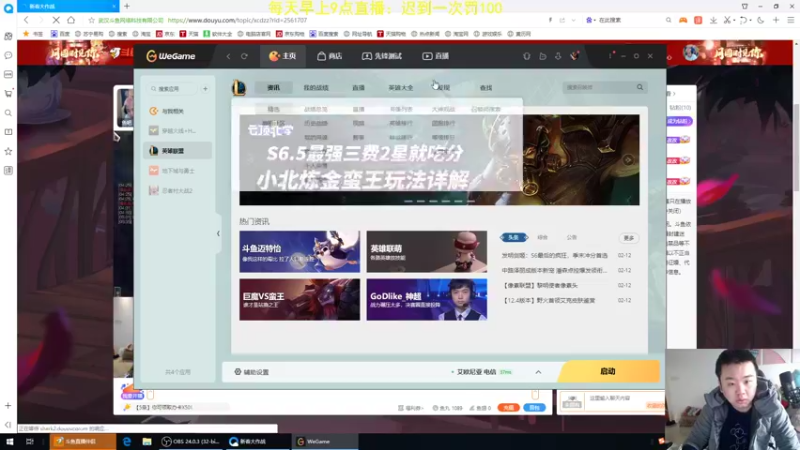Click the League of Legends L icon
800x450 pixels.
pyautogui.click(x=239, y=88)
